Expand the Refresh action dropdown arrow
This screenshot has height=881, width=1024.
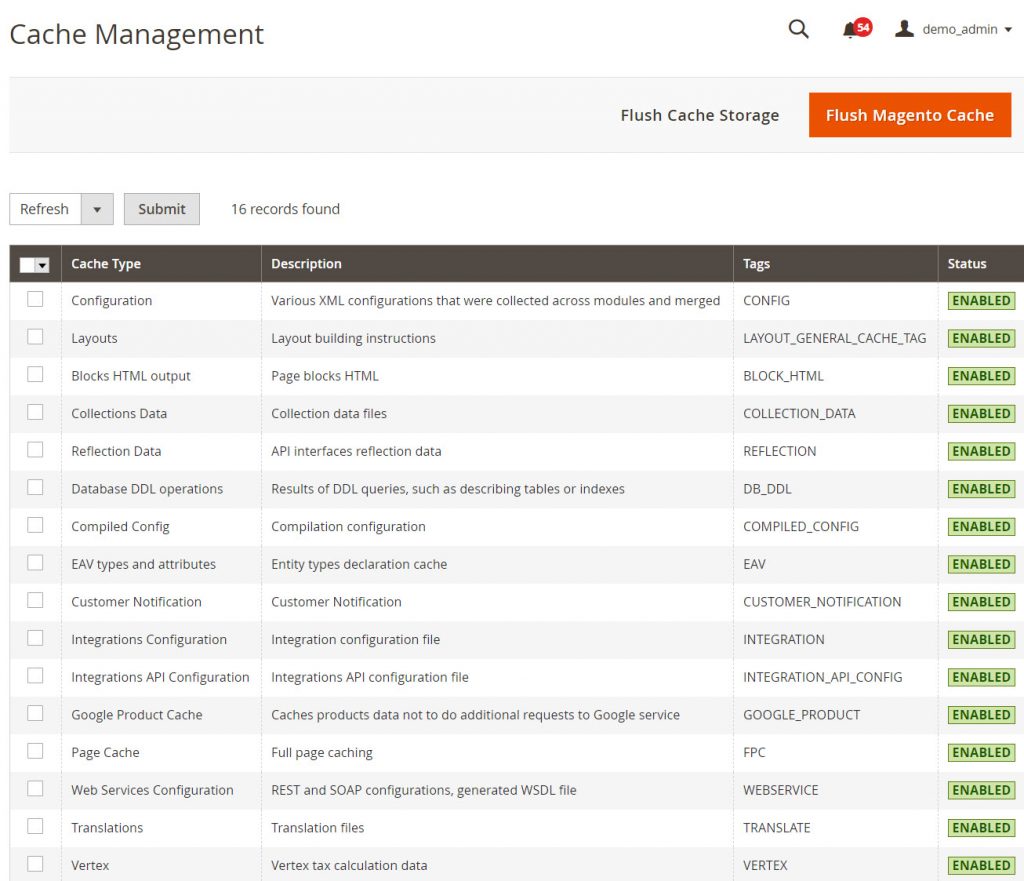click(98, 209)
